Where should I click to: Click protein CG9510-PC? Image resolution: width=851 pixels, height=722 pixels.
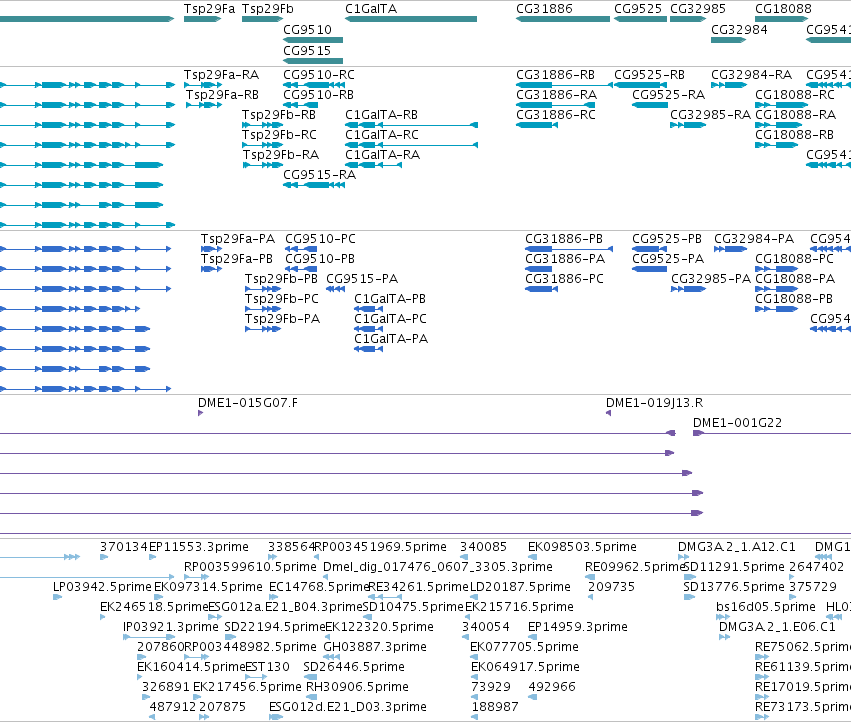pos(320,239)
